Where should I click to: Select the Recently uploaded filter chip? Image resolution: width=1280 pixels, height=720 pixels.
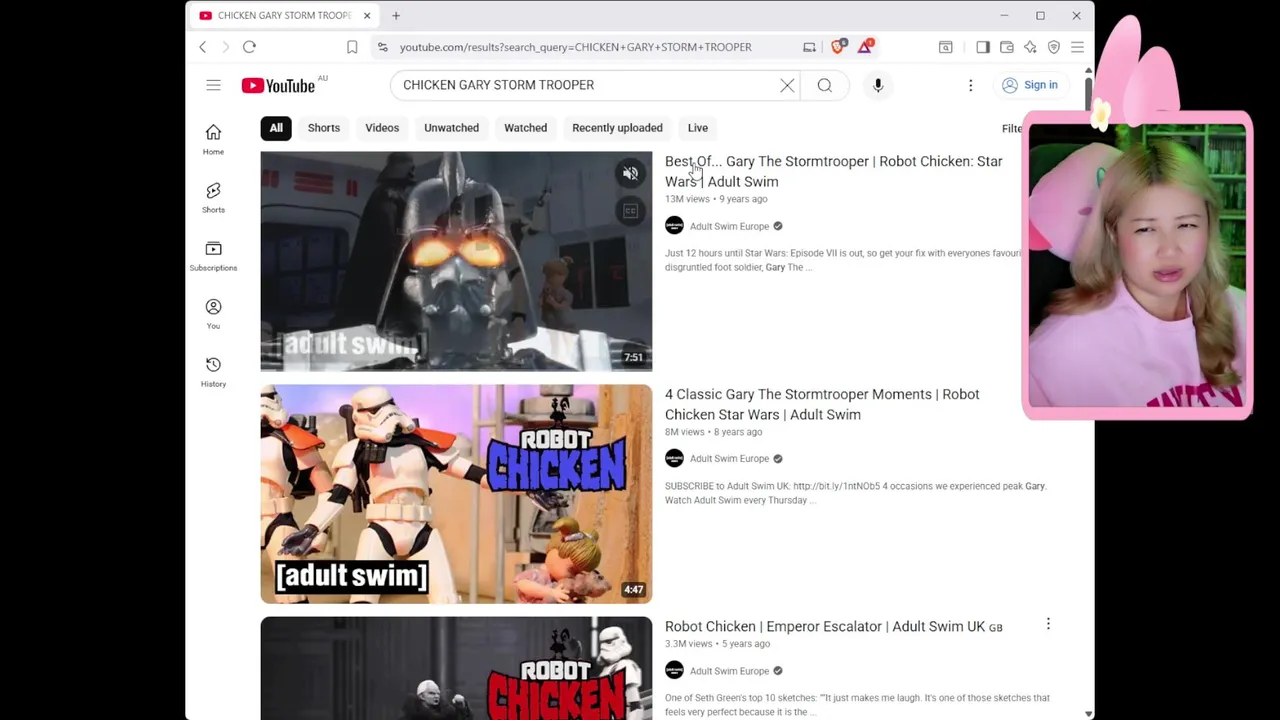click(617, 128)
